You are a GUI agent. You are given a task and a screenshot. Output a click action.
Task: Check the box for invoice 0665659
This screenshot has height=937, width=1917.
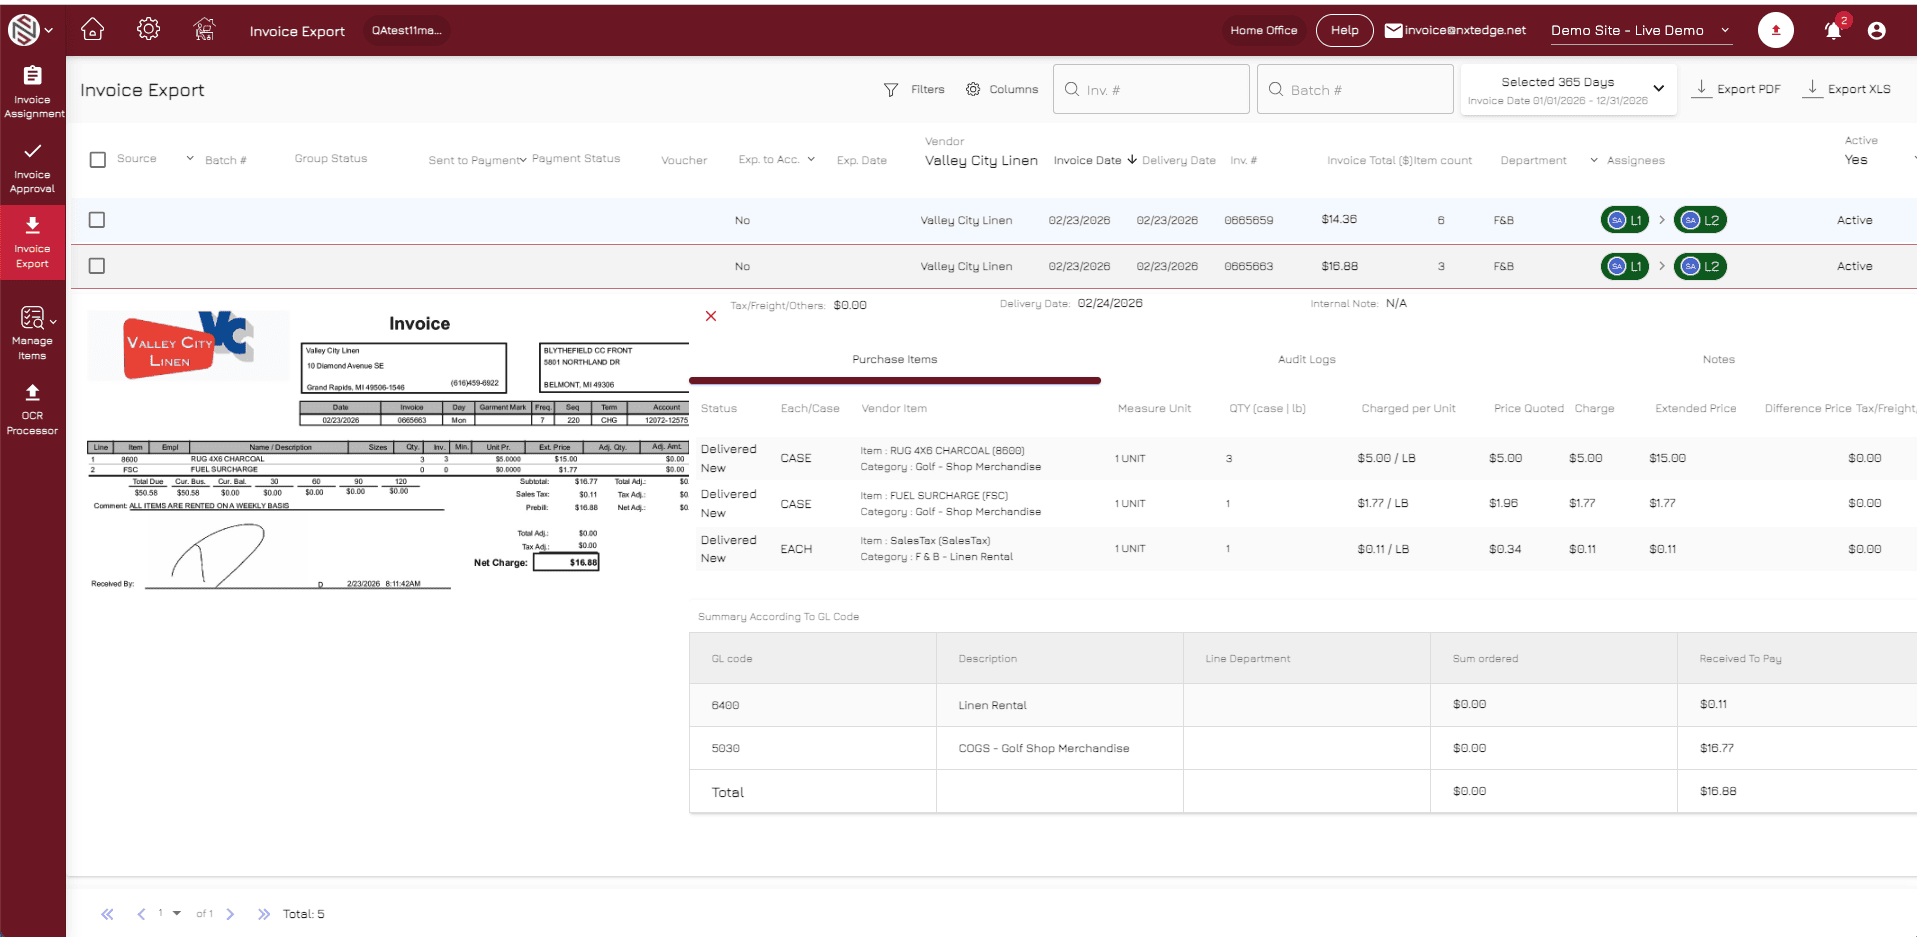point(97,220)
